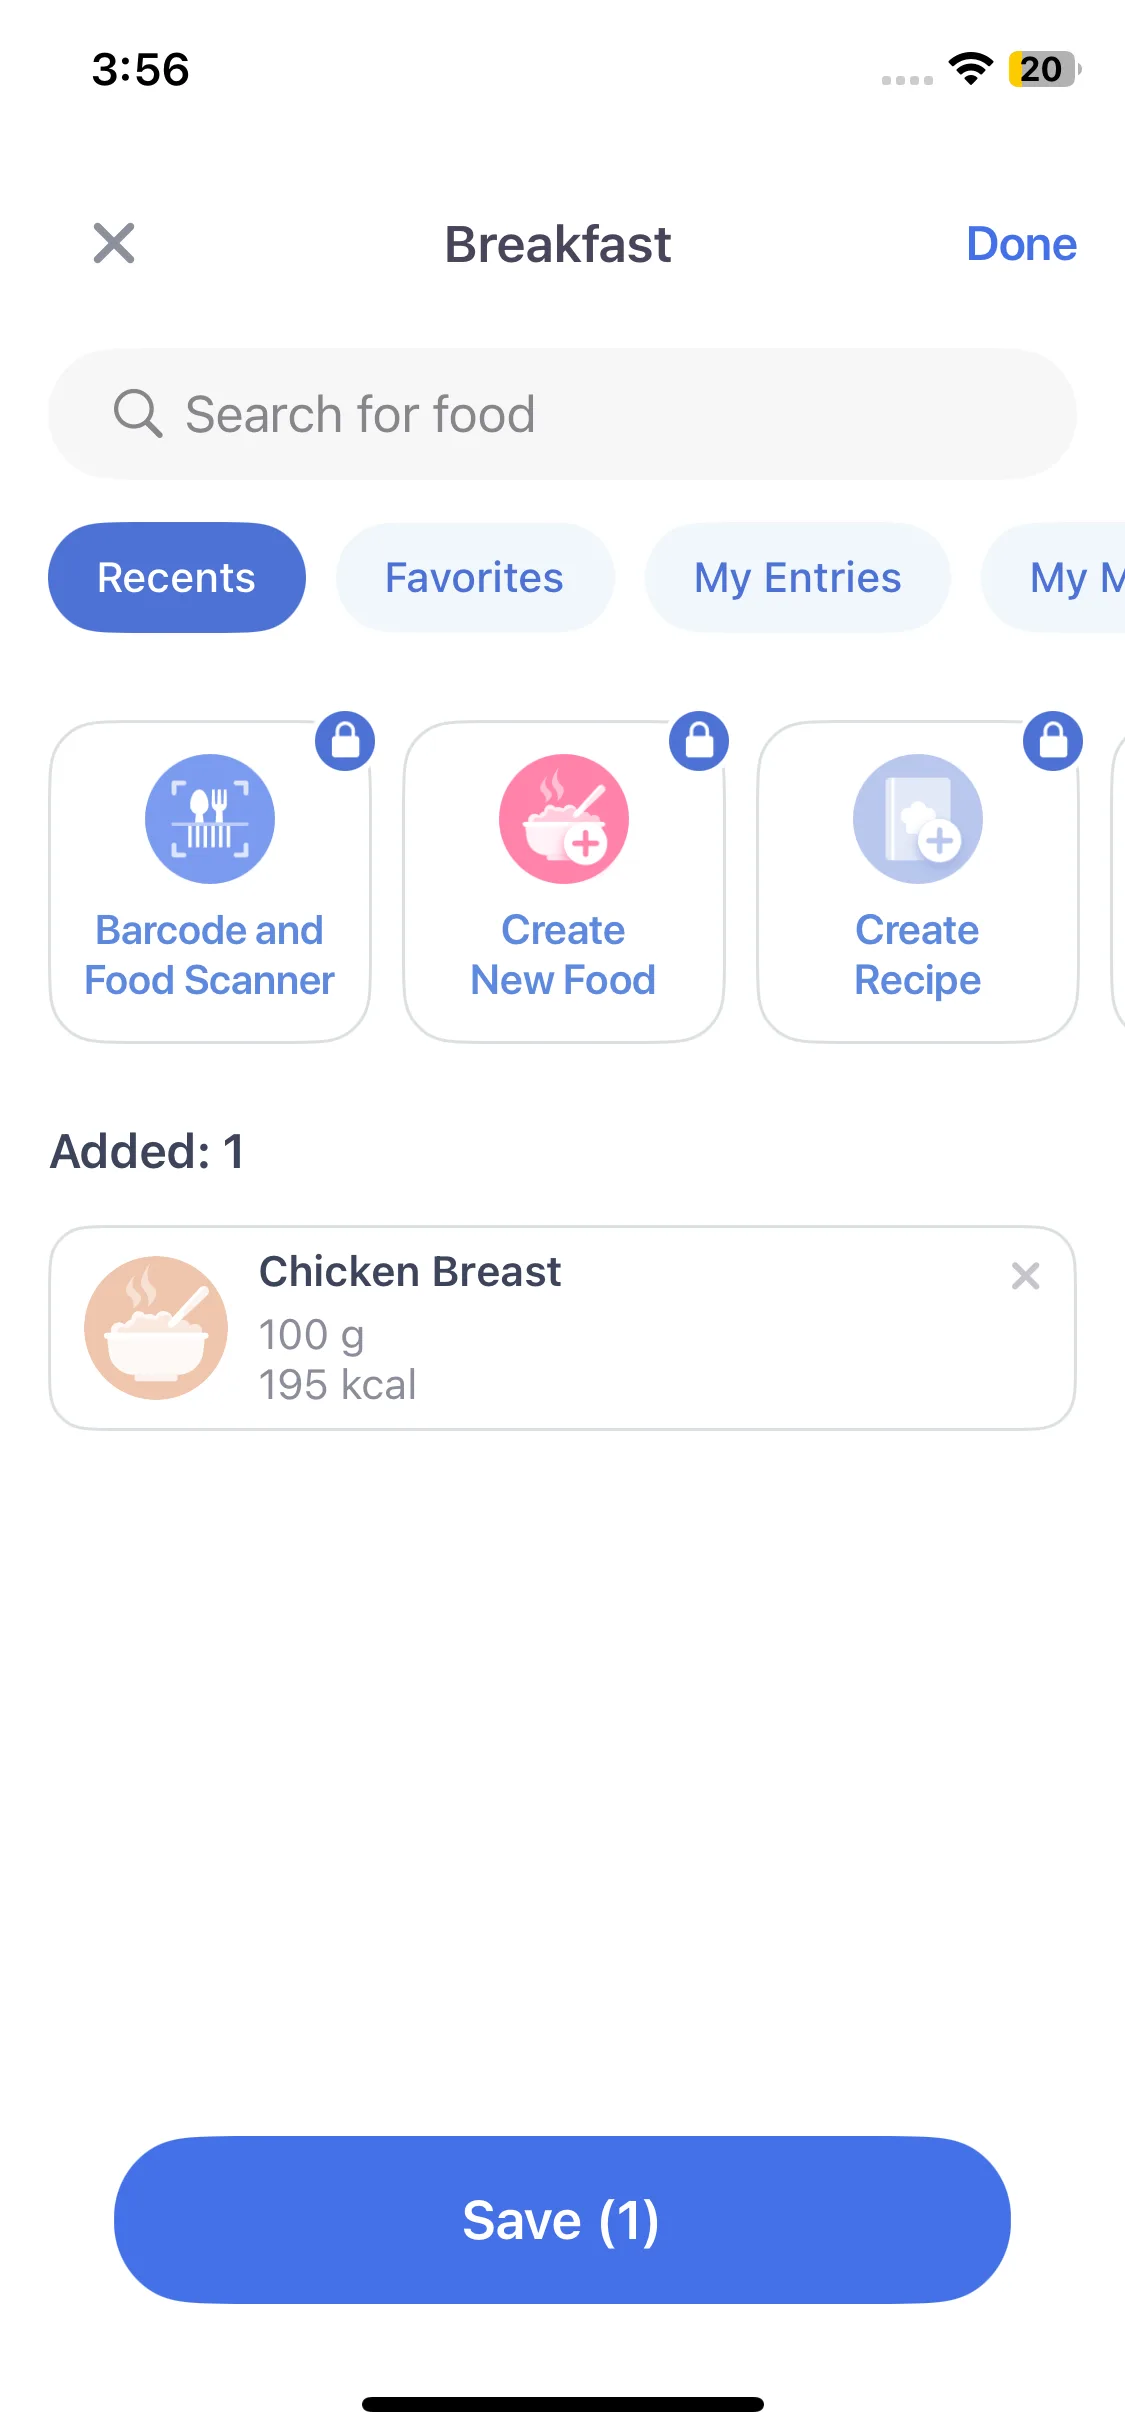Open the Barcode and Food Scanner icon
The image size is (1125, 2436).
[x=210, y=818]
